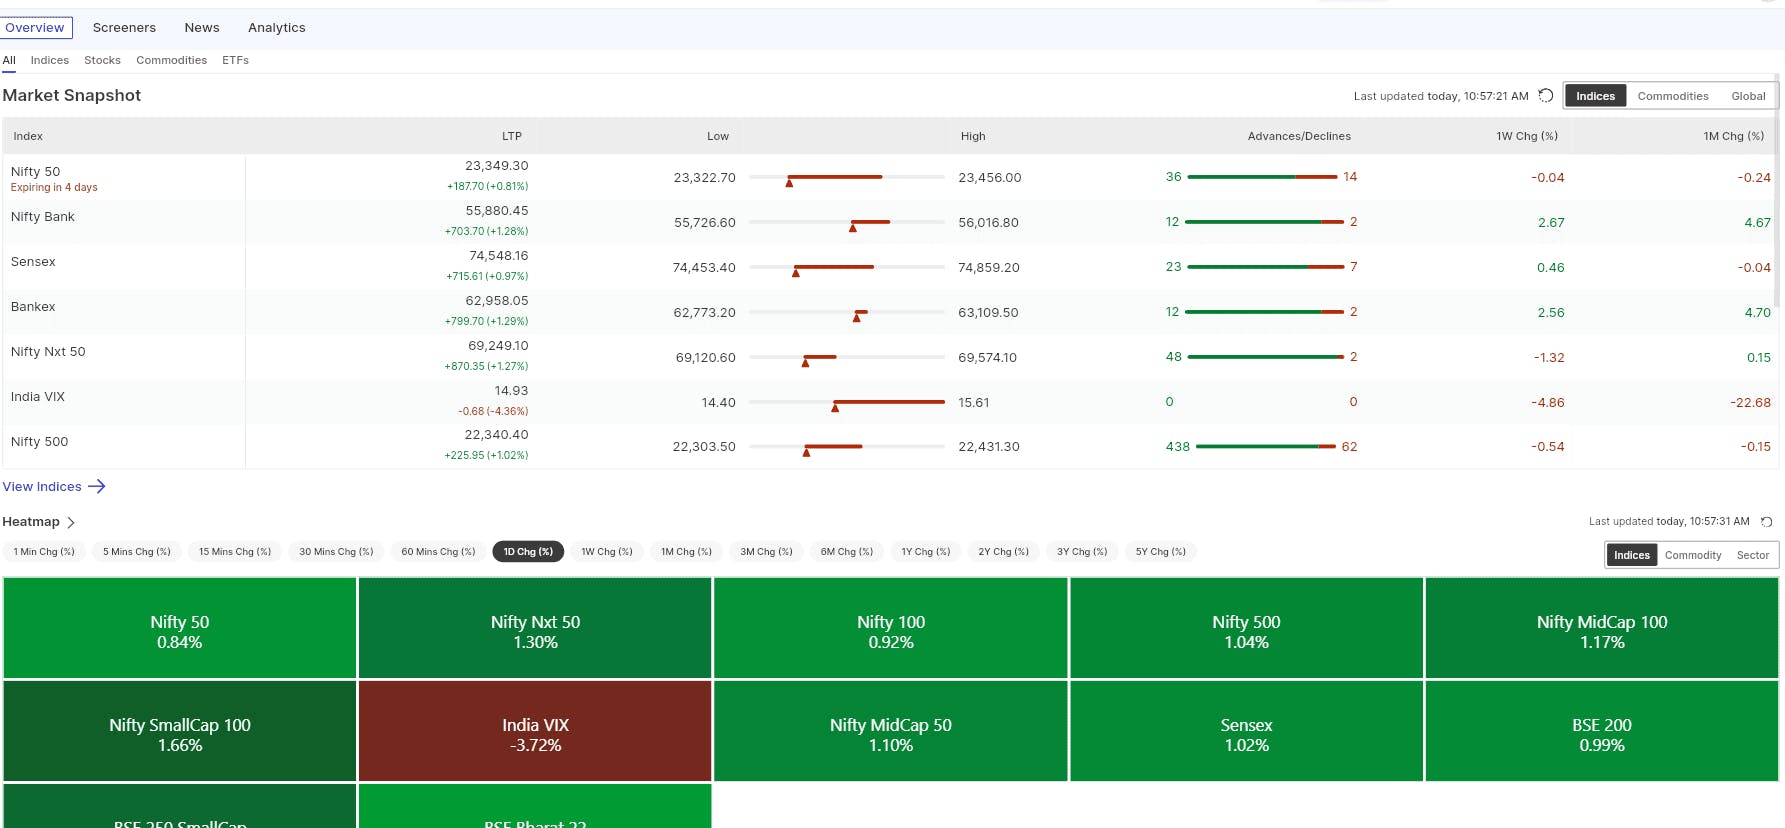Select 1Y Chg (%) heatmap period
1785x828 pixels.
click(926, 552)
